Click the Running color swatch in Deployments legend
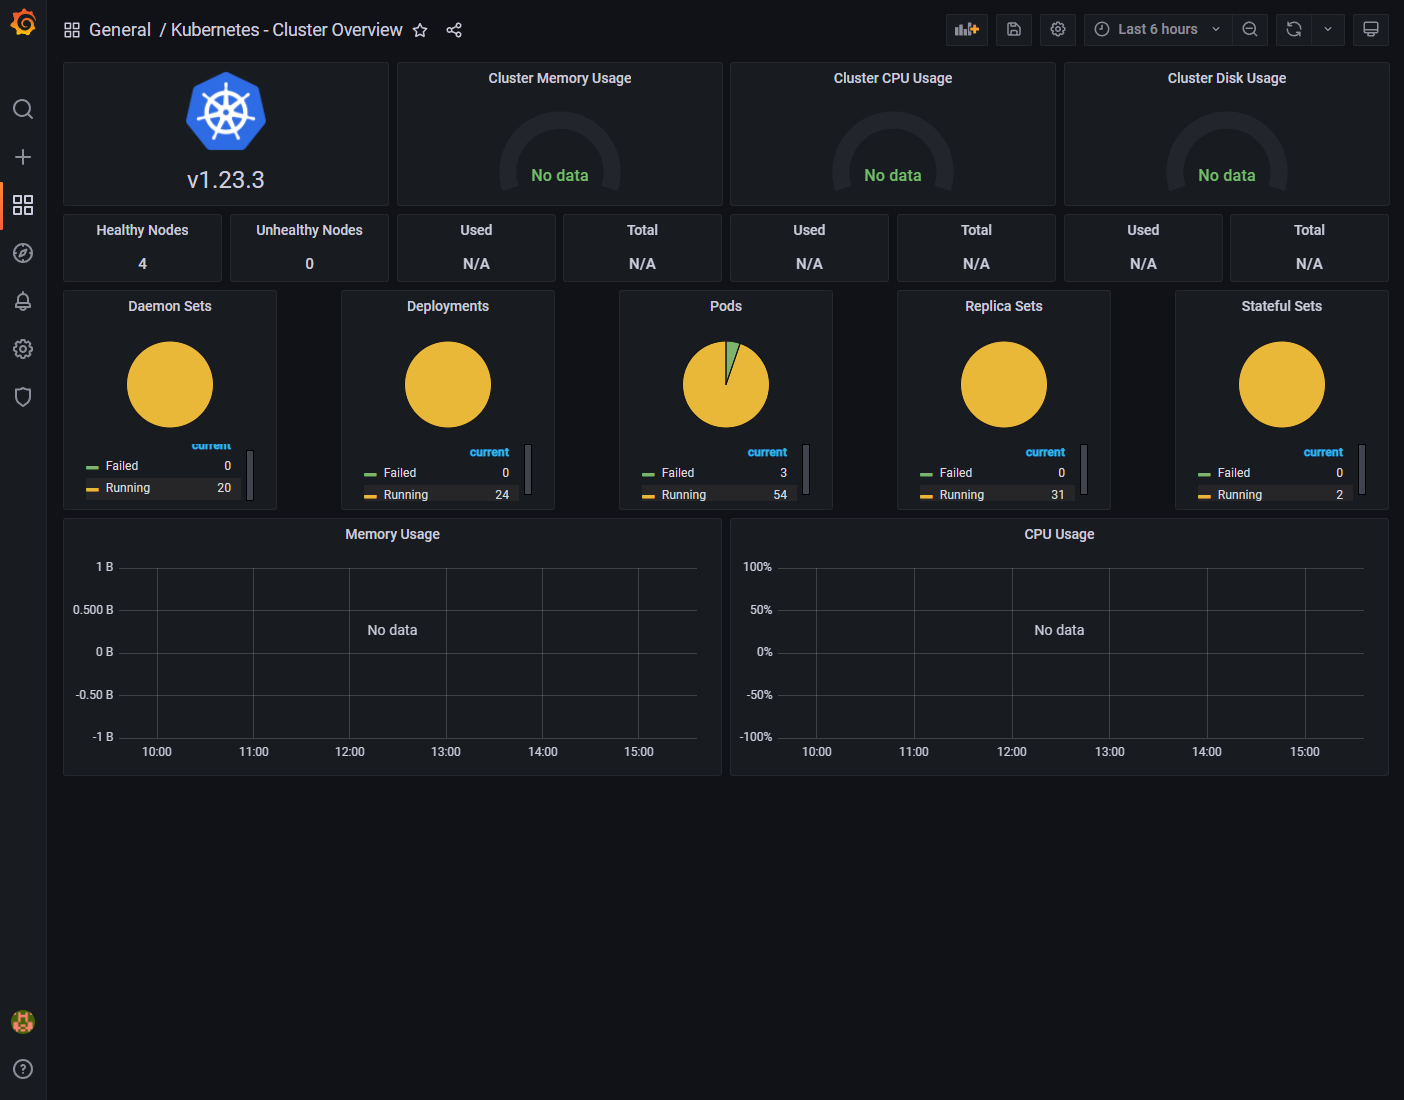 point(370,496)
